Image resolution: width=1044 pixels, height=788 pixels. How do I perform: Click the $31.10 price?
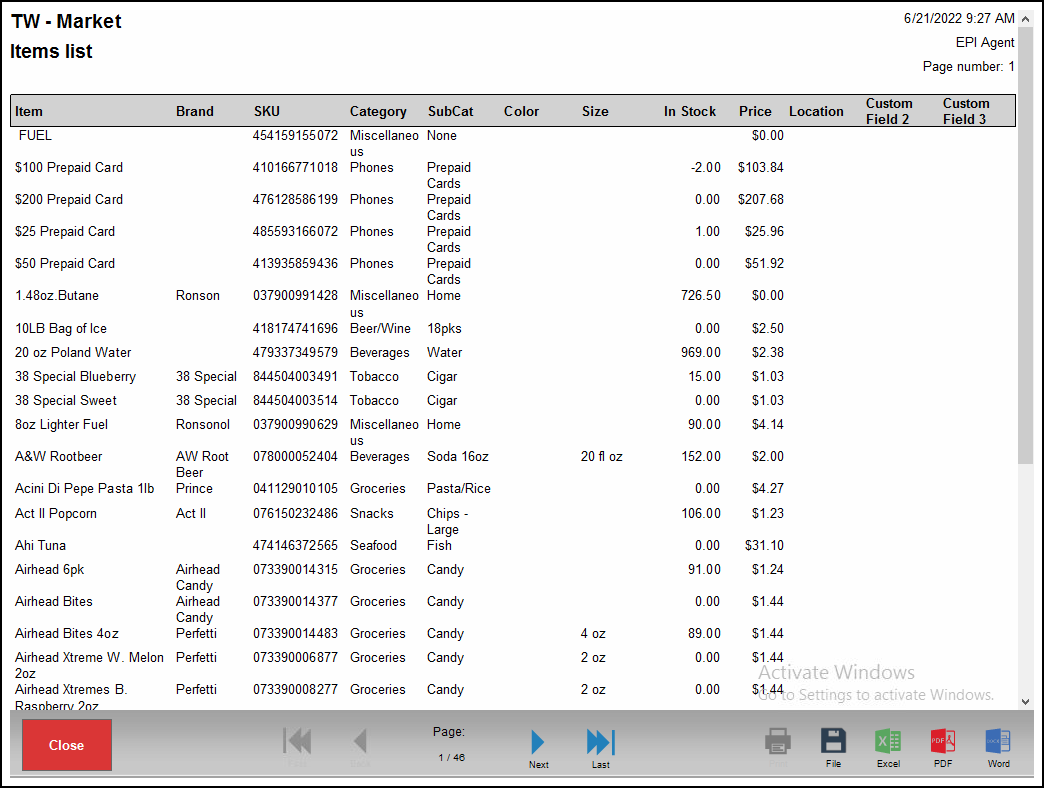coord(764,546)
